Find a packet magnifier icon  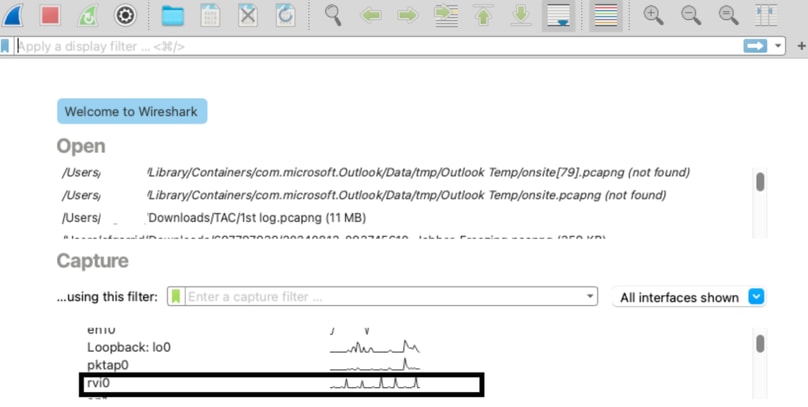click(333, 15)
